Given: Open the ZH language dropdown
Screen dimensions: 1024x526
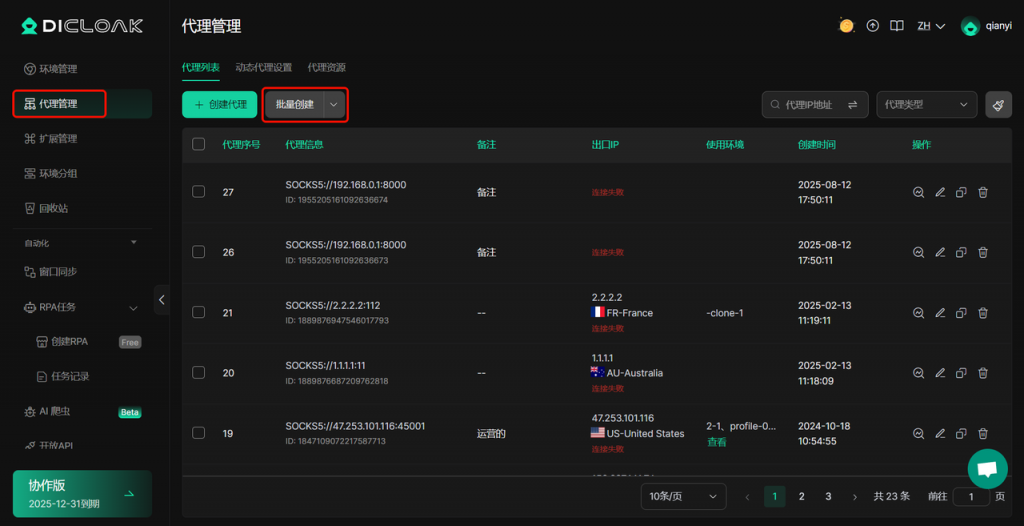Looking at the screenshot, I should click(x=931, y=26).
